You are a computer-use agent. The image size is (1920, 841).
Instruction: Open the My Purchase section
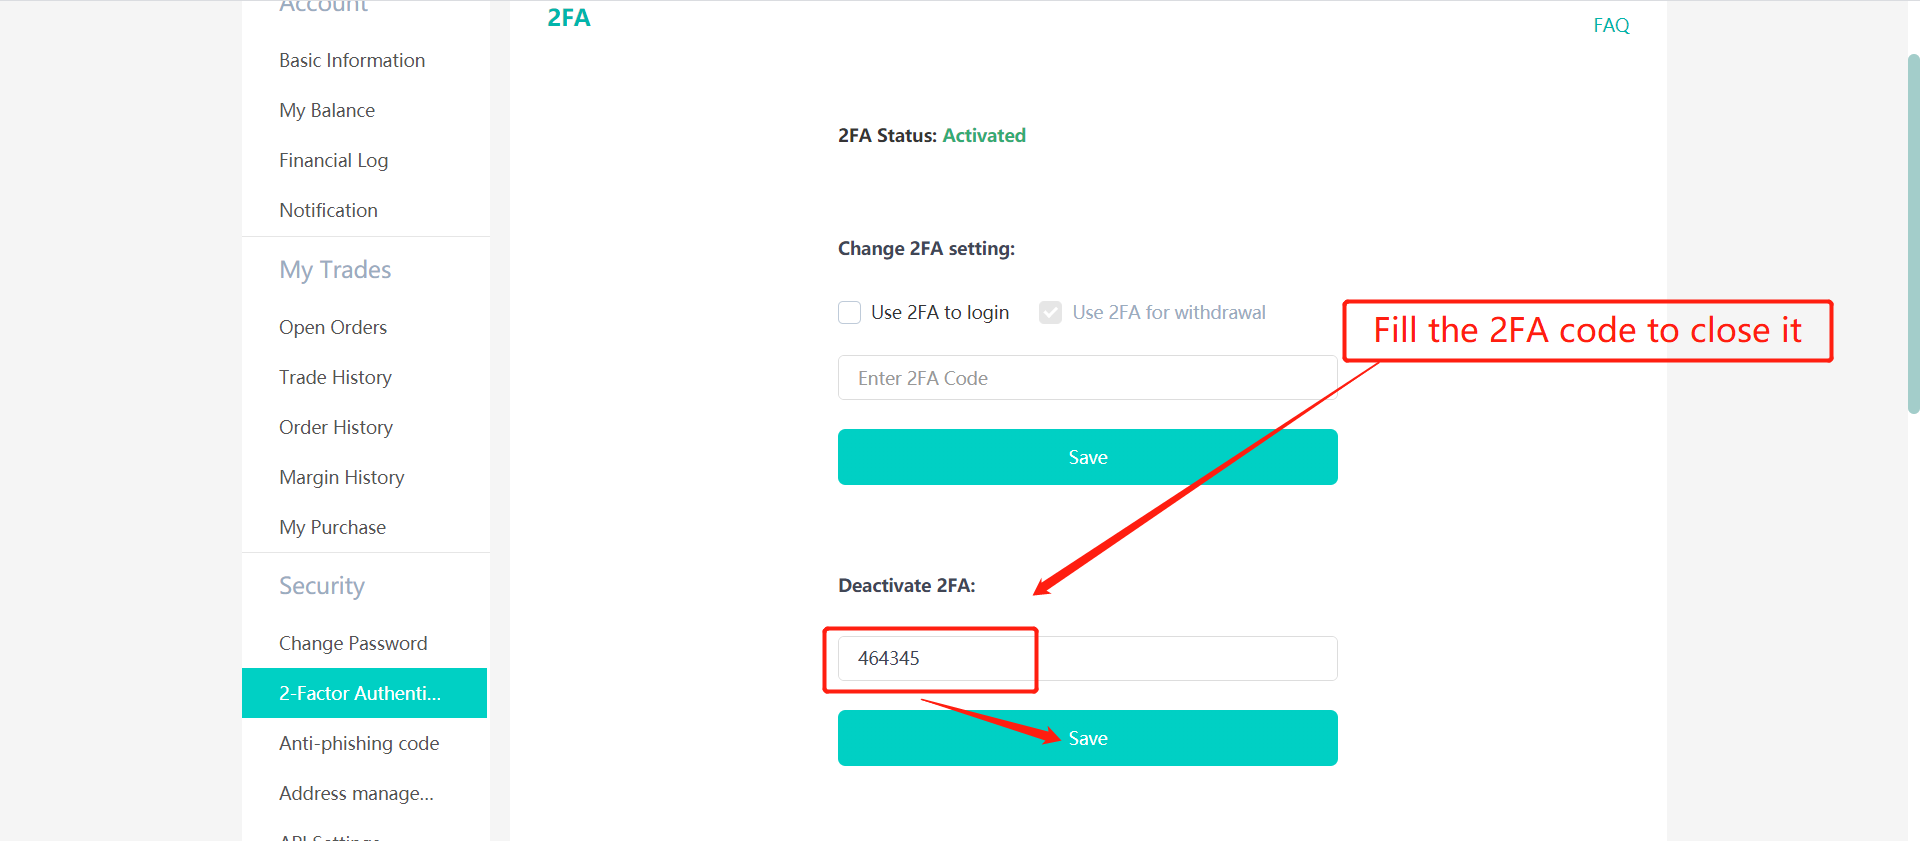coord(332,527)
